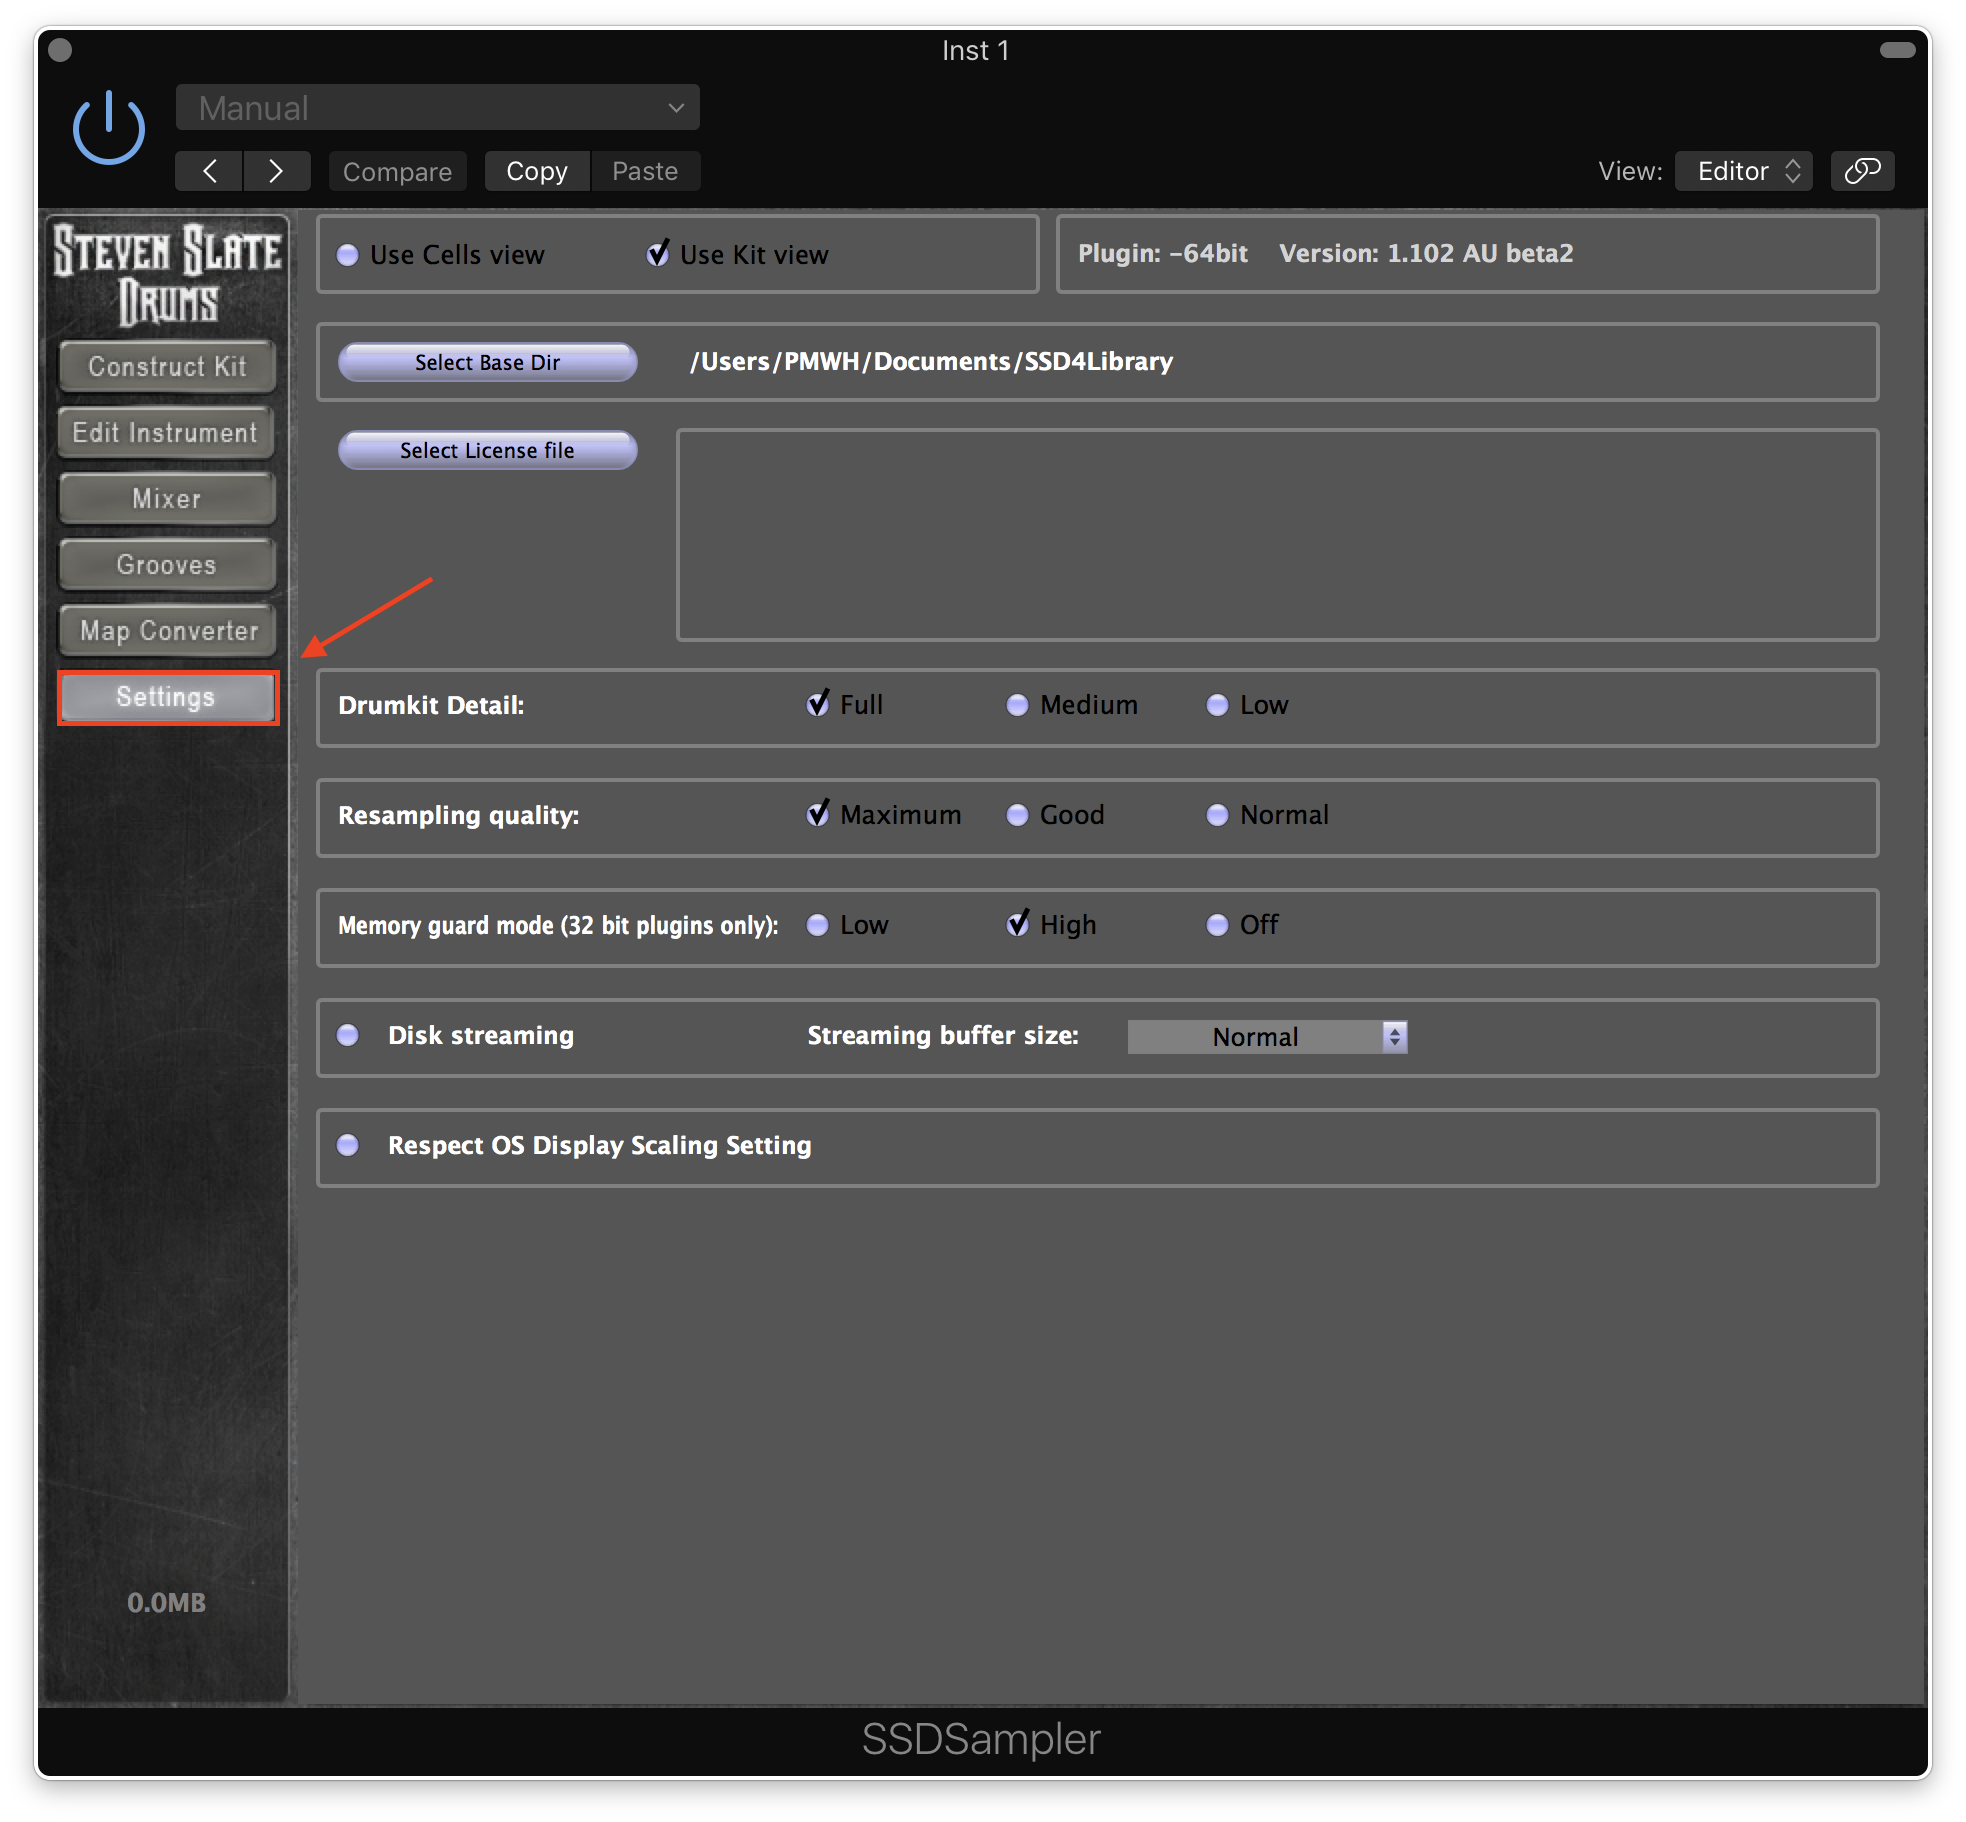This screenshot has width=1966, height=1822.
Task: Click the SSDSampler label at bottom
Action: (981, 1739)
